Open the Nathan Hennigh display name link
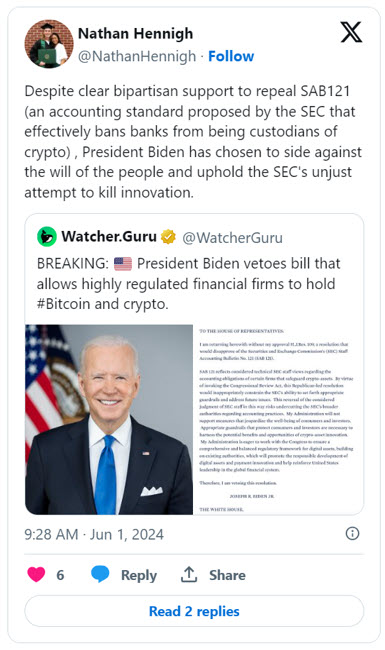 point(136,33)
